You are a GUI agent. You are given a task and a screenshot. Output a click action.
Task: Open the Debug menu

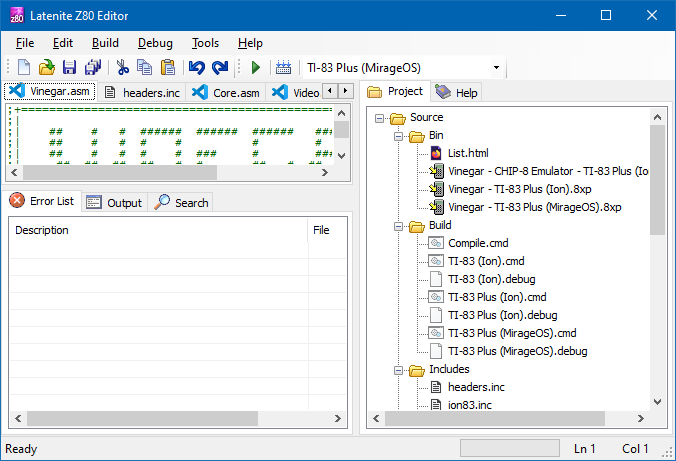coord(155,43)
